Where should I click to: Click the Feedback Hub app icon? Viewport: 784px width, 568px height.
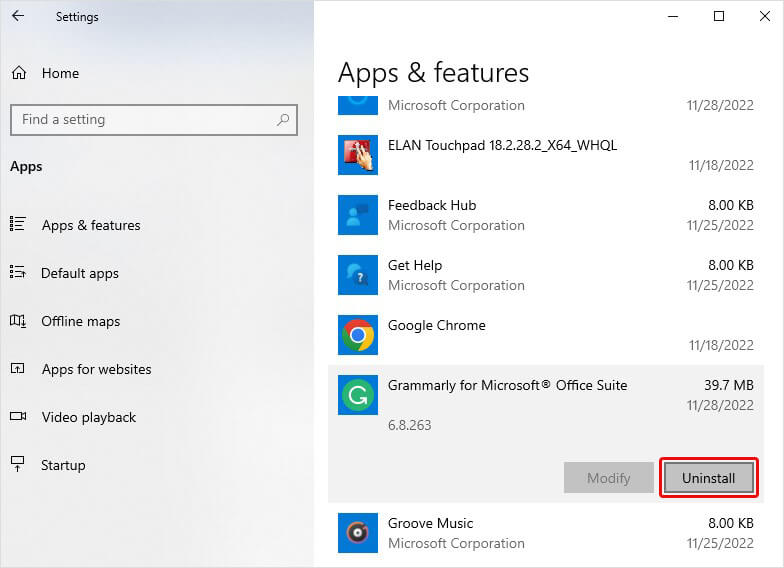pyautogui.click(x=358, y=215)
